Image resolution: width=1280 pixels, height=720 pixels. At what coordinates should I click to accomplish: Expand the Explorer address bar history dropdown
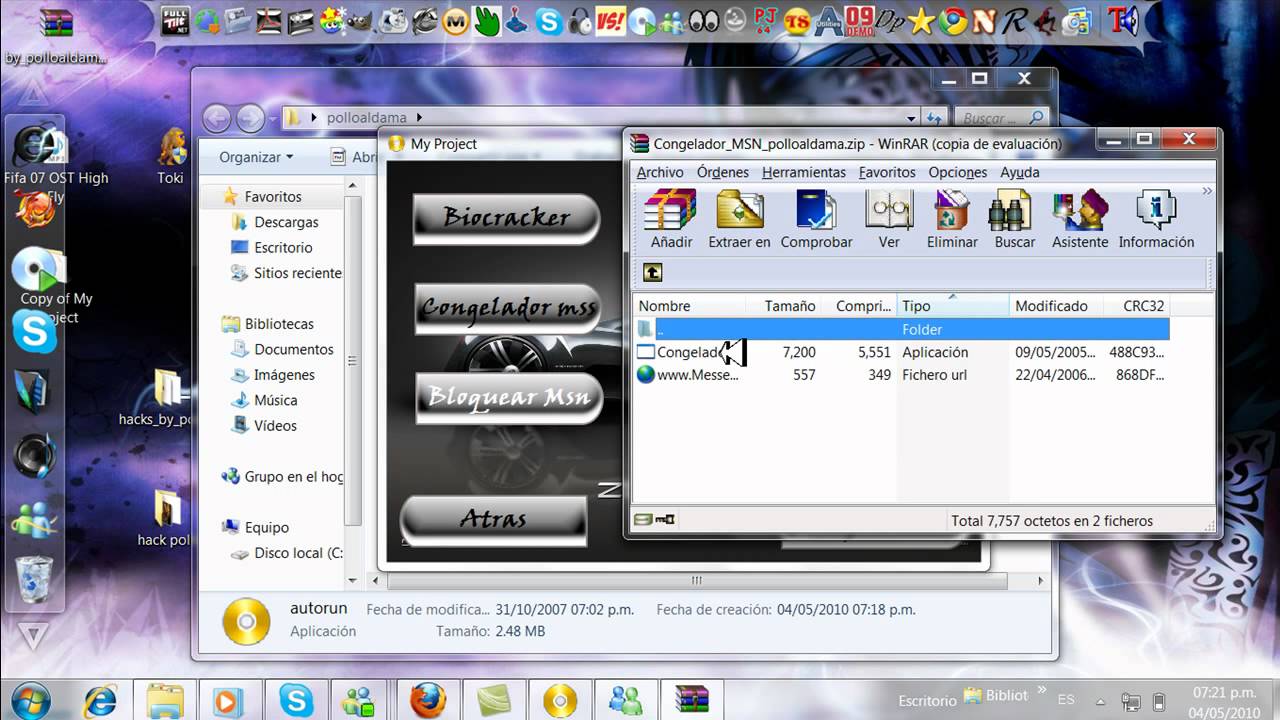click(911, 118)
